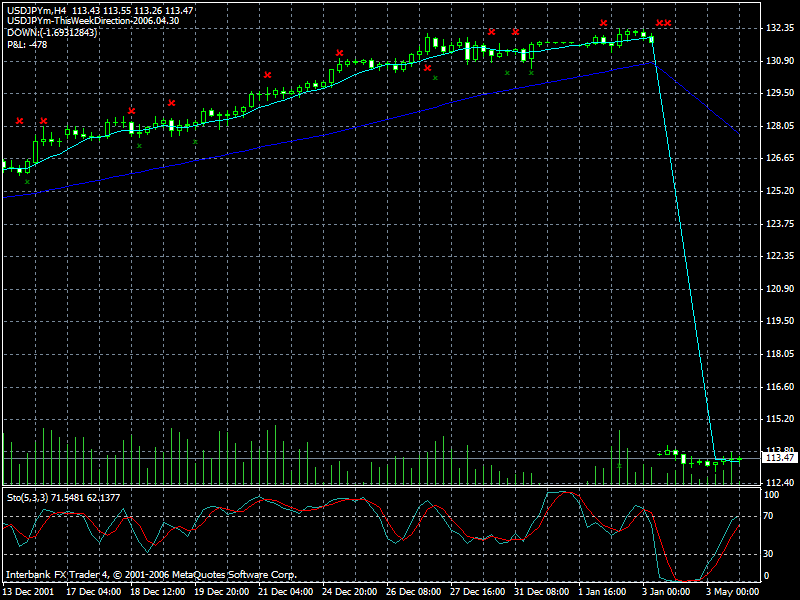Screen dimensions: 800x600
Task: Click the cyan line at bottom of drop
Action: click(716, 459)
